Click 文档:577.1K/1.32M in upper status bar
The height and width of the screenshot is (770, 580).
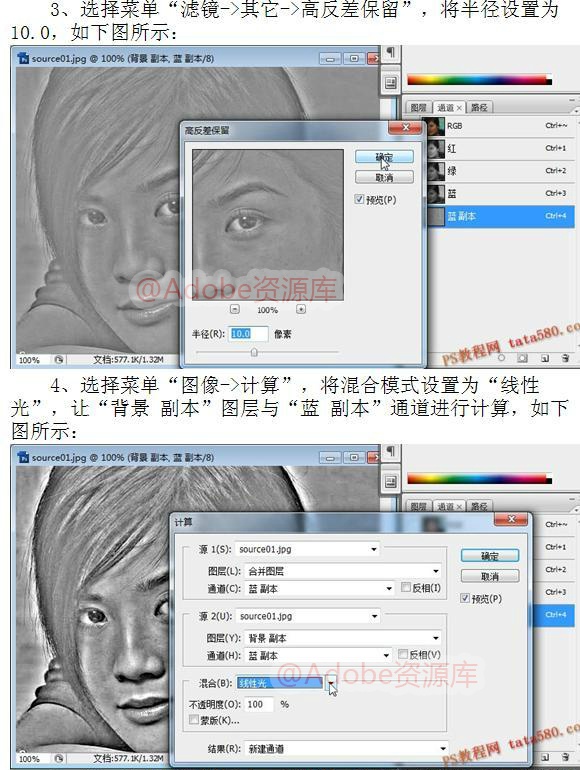[x=128, y=360]
